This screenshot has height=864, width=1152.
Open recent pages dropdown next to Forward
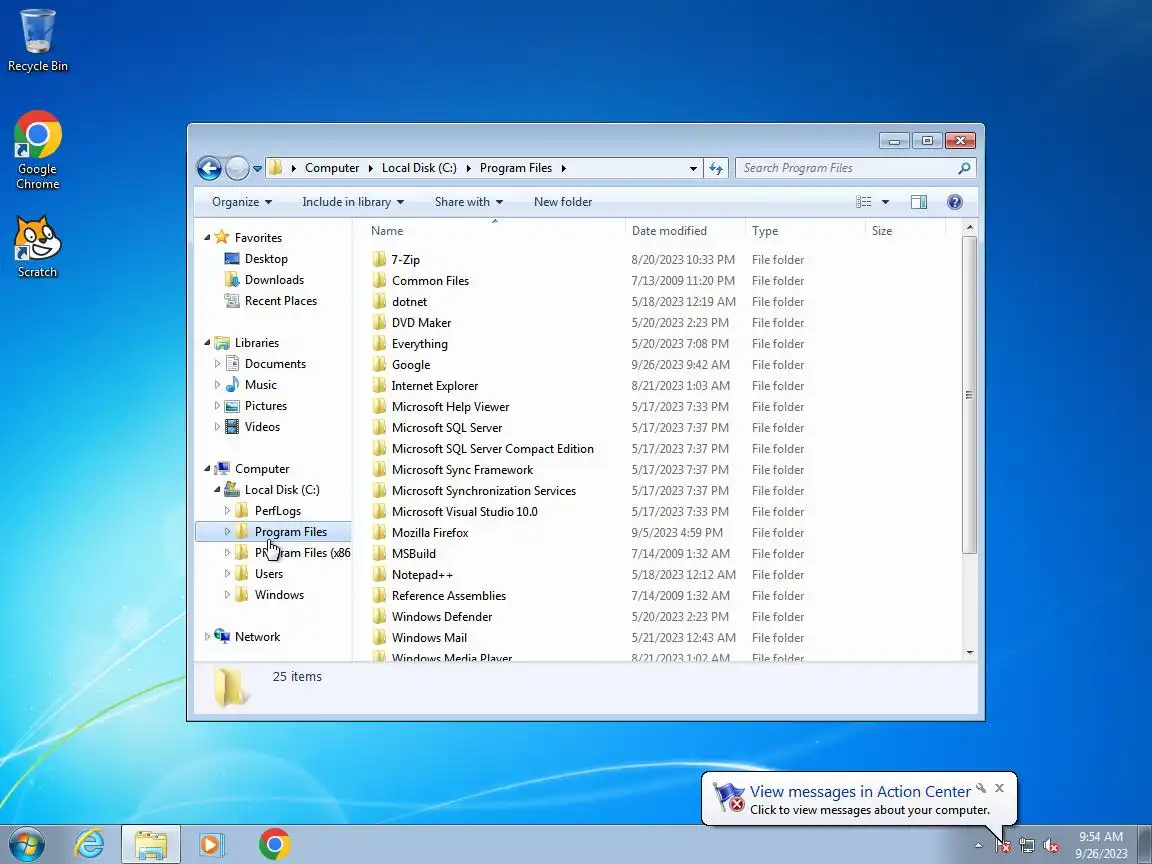click(257, 168)
